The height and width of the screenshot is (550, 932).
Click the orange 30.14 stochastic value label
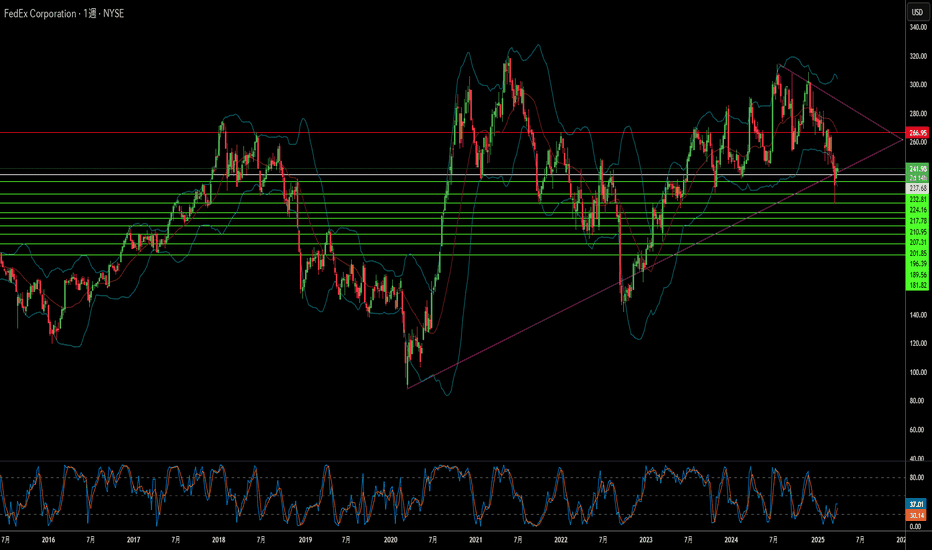[x=916, y=516]
